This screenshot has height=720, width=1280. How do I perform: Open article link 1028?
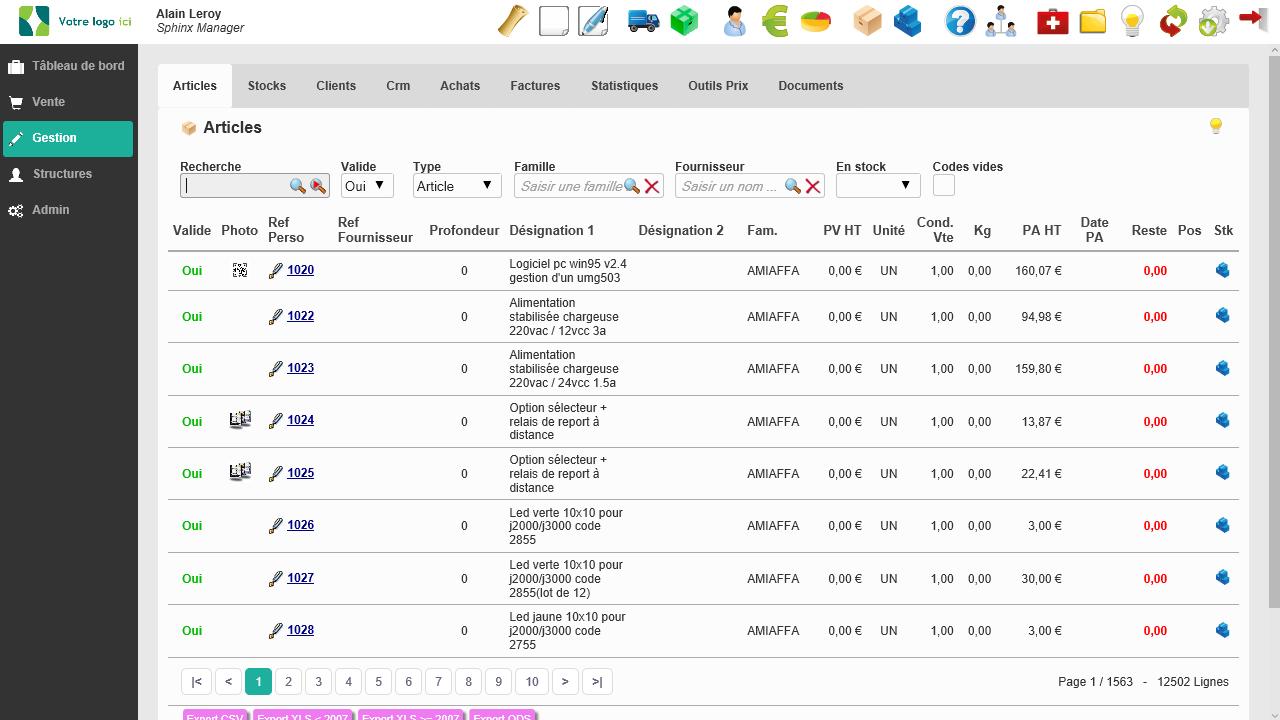click(x=300, y=630)
